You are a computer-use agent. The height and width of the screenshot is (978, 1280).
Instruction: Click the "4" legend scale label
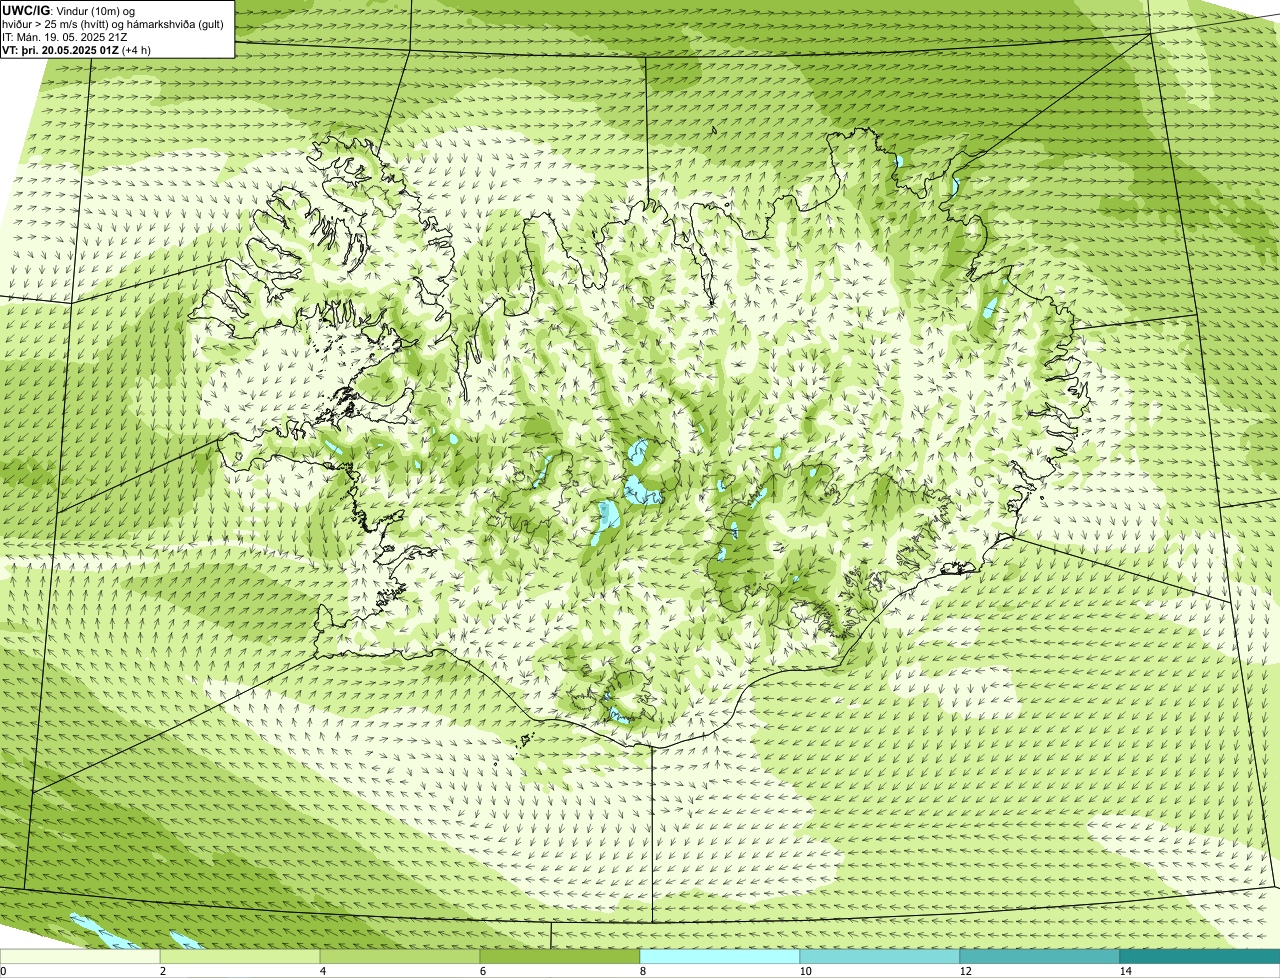click(x=322, y=971)
